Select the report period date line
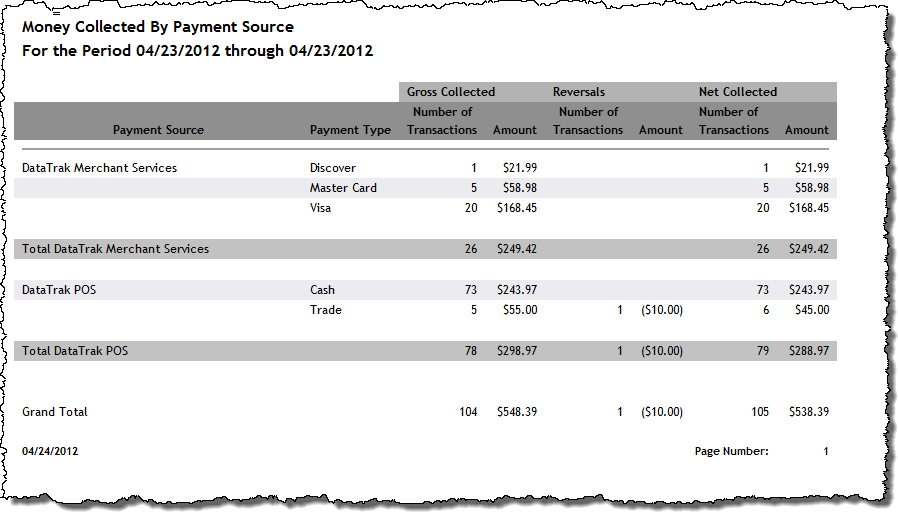The height and width of the screenshot is (512, 898). 198,50
